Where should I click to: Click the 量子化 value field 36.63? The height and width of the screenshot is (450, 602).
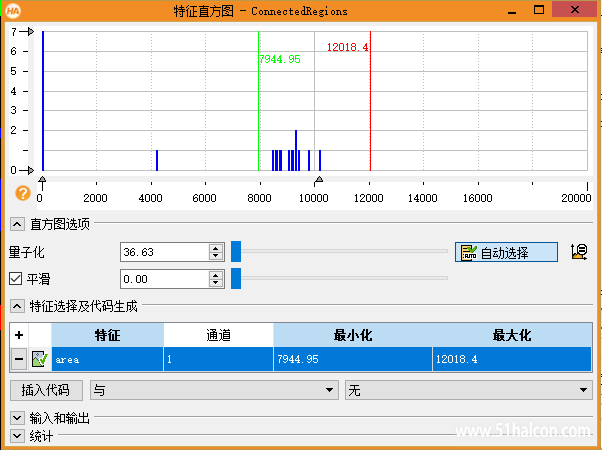(x=165, y=252)
